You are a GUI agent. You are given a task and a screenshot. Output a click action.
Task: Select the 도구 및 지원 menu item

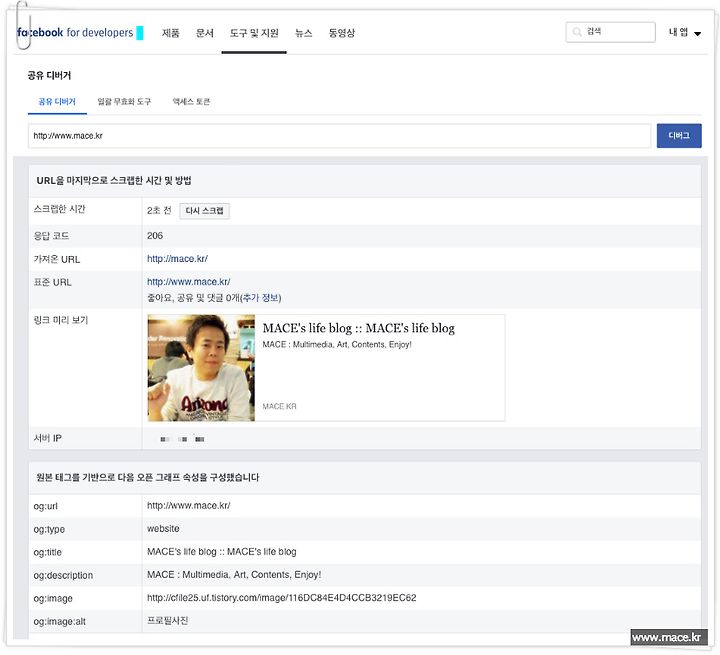pyautogui.click(x=254, y=33)
